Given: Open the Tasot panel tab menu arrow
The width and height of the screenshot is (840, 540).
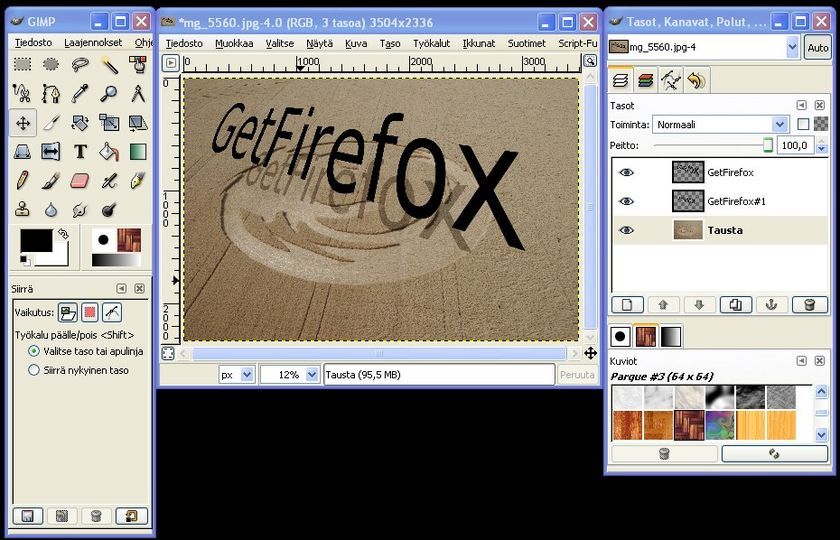Looking at the screenshot, I should (x=801, y=106).
